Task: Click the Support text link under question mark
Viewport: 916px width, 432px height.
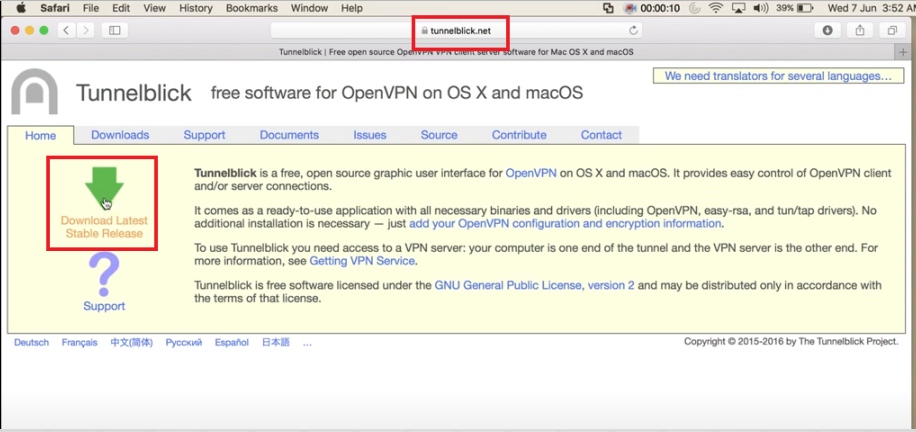Action: [x=104, y=306]
